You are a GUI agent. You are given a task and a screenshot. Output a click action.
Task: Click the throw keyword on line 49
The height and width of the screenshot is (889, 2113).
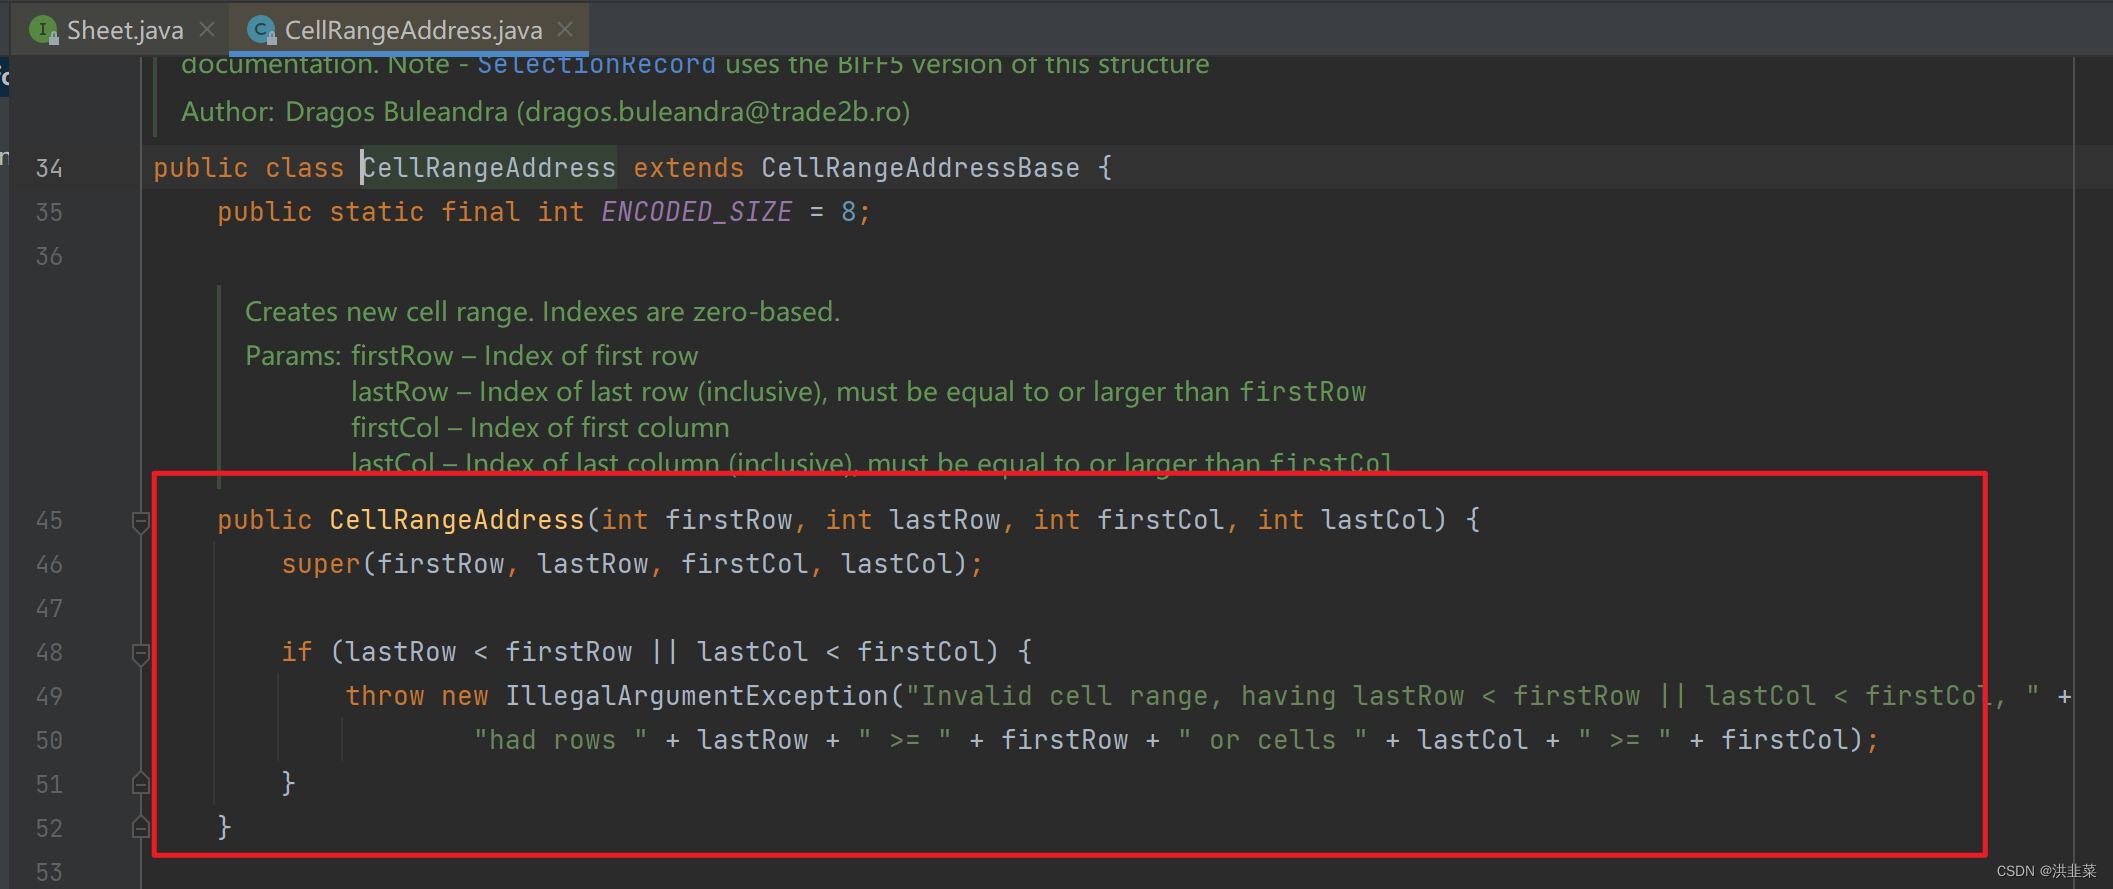pyautogui.click(x=385, y=696)
